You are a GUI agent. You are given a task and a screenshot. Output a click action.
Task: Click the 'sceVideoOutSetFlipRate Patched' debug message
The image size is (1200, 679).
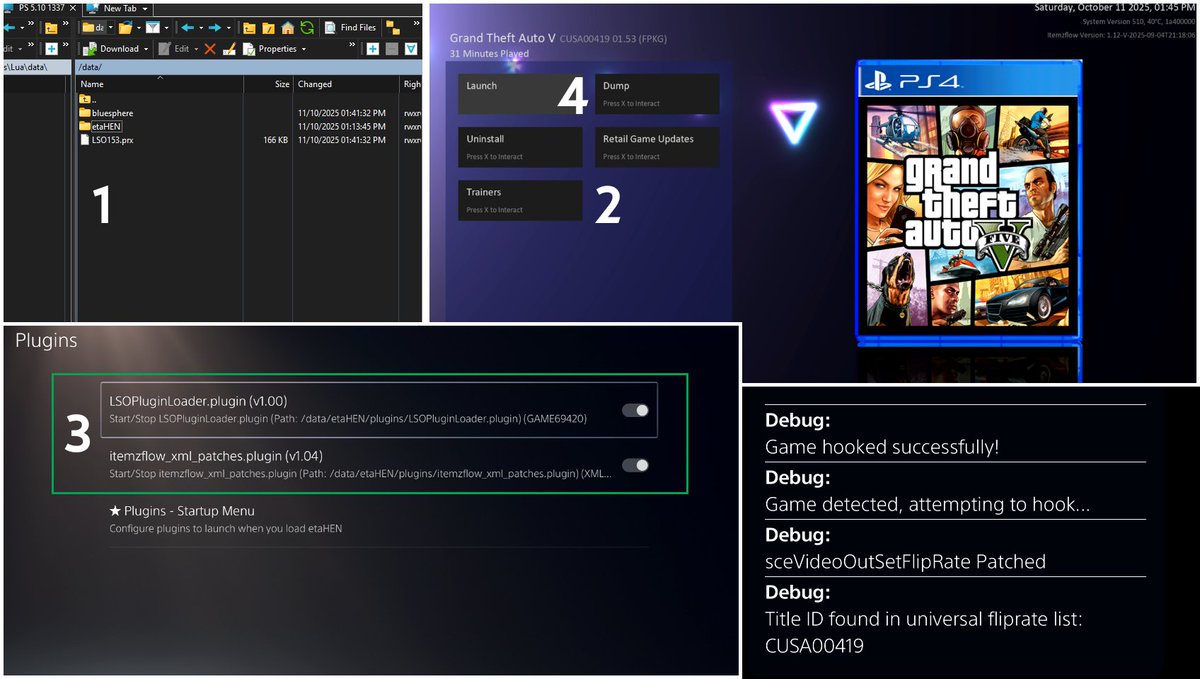905,562
